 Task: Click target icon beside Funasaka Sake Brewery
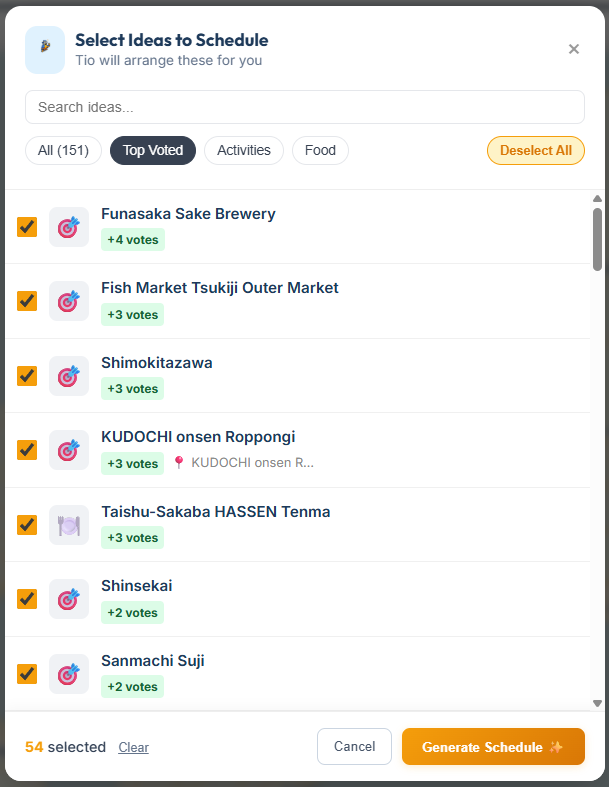[69, 227]
